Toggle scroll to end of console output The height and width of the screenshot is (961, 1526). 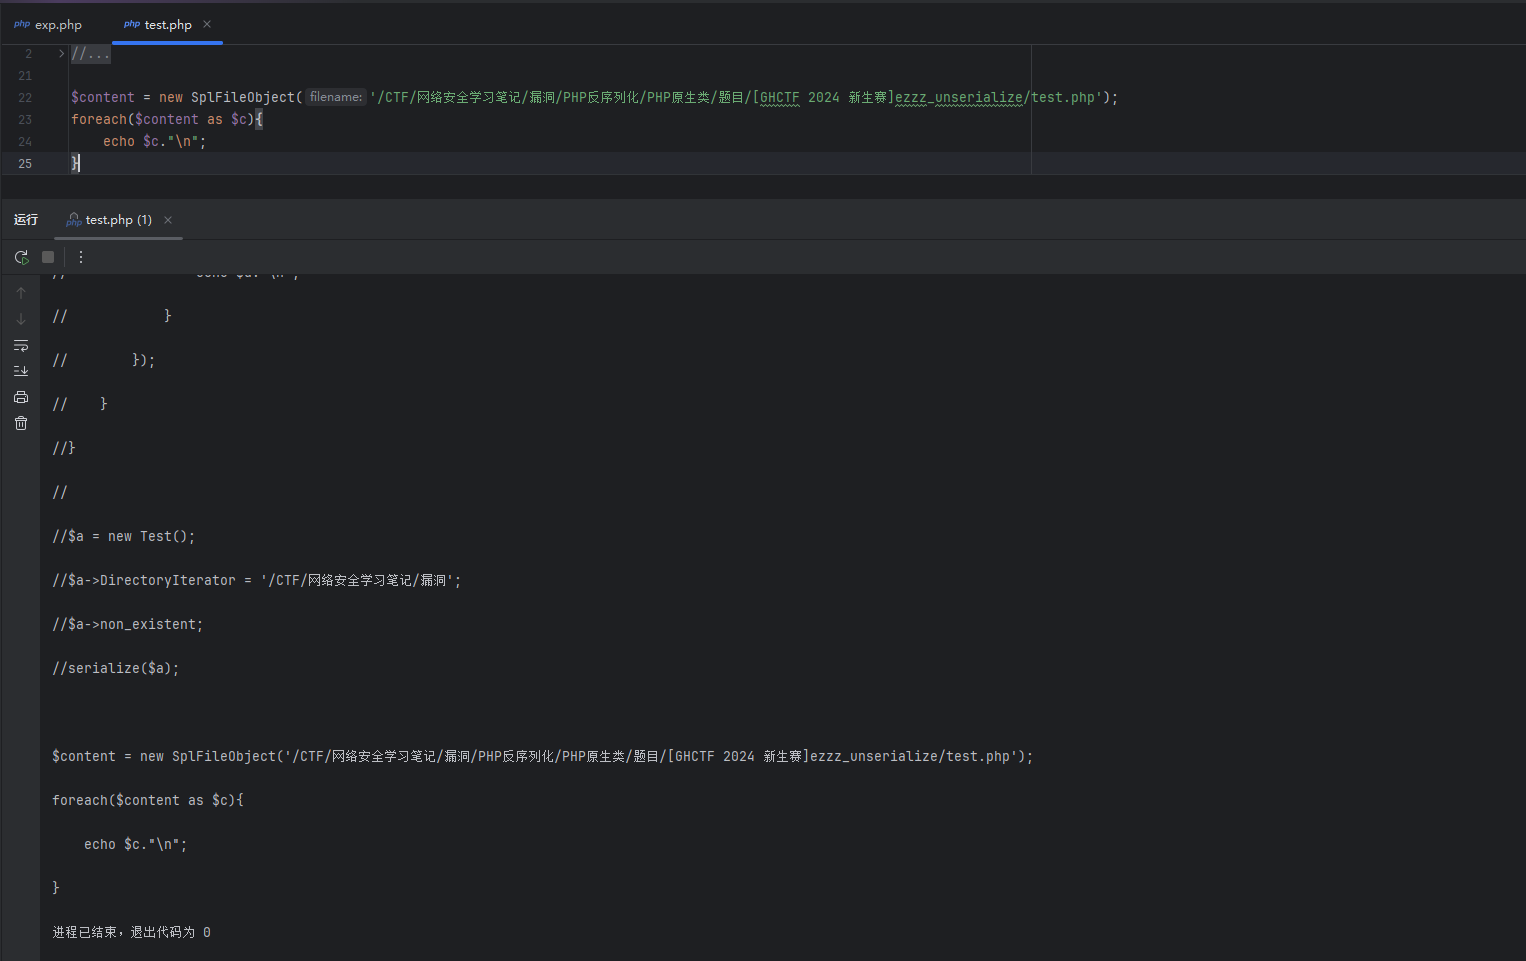point(21,371)
